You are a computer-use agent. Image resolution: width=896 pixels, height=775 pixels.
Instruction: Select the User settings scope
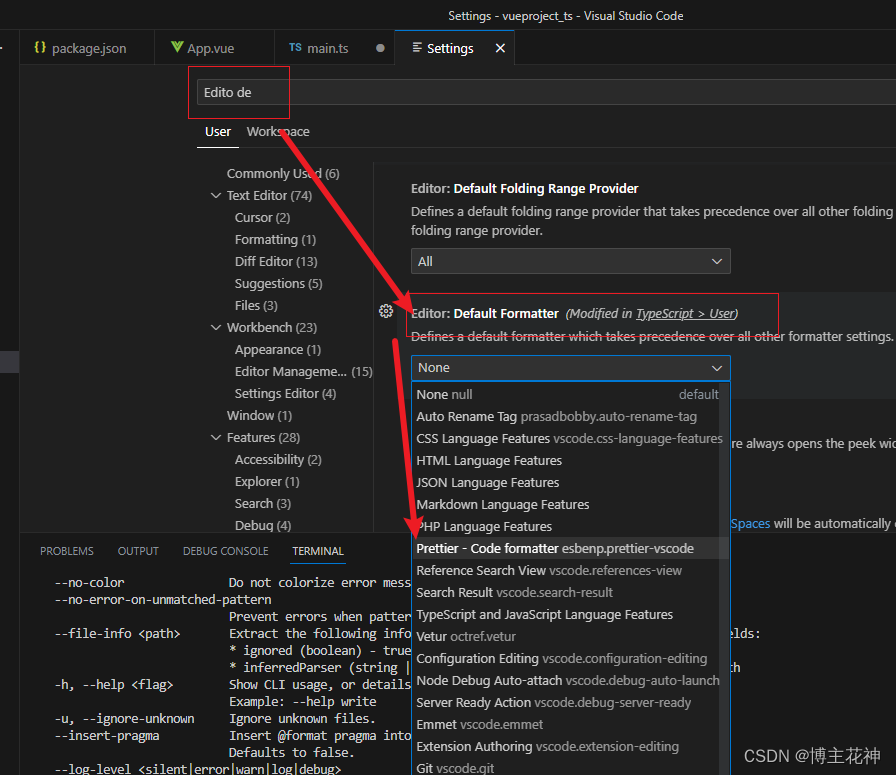pyautogui.click(x=218, y=131)
